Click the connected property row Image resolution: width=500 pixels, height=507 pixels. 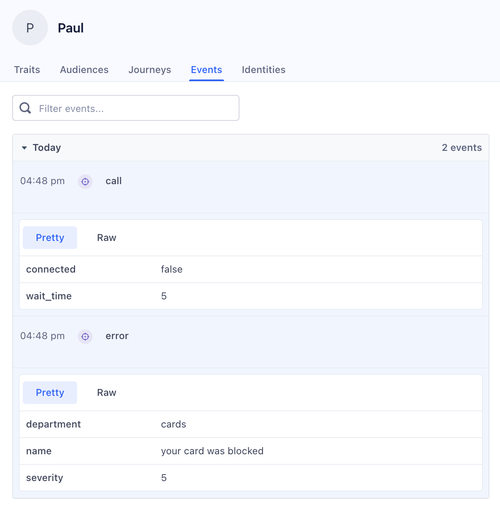tap(251, 269)
